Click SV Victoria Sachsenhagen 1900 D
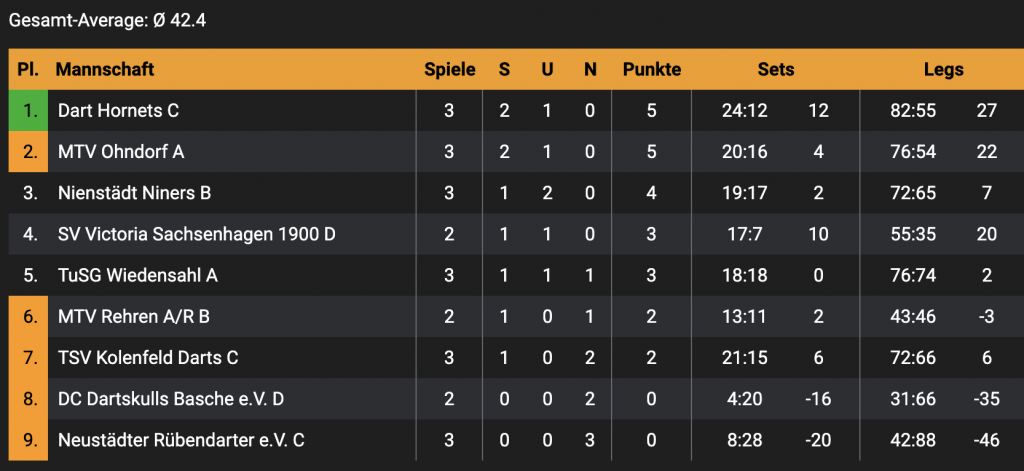The width and height of the screenshot is (1024, 471). (x=196, y=234)
